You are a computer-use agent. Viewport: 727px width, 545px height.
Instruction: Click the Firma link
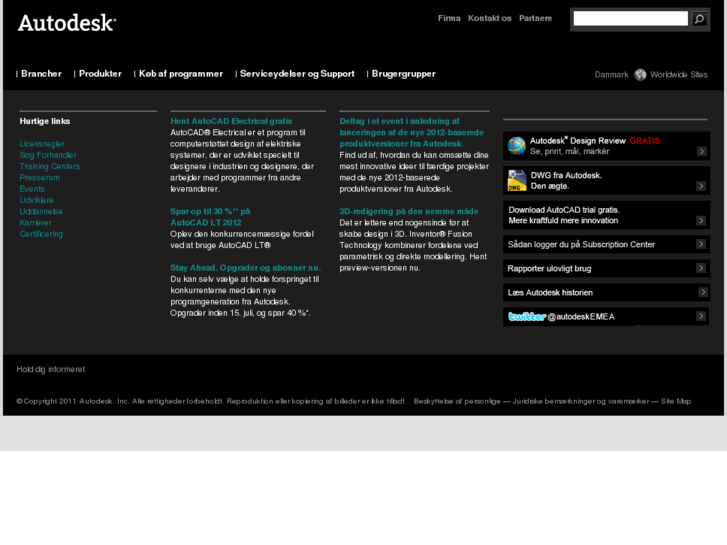449,18
